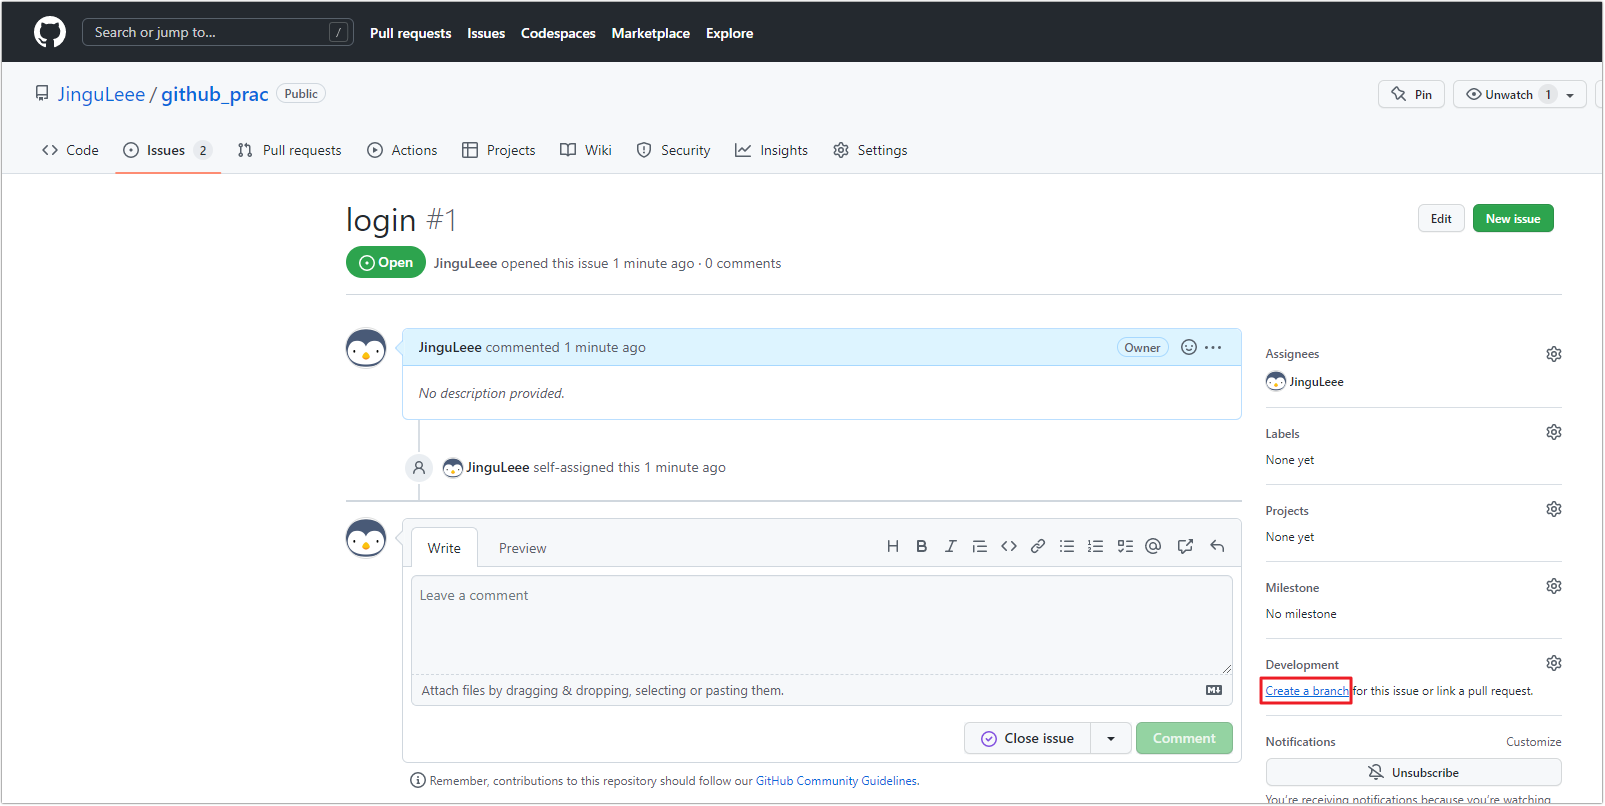Viewport: 1605px width, 806px height.
Task: Click the Close issue button
Action: pyautogui.click(x=1027, y=738)
